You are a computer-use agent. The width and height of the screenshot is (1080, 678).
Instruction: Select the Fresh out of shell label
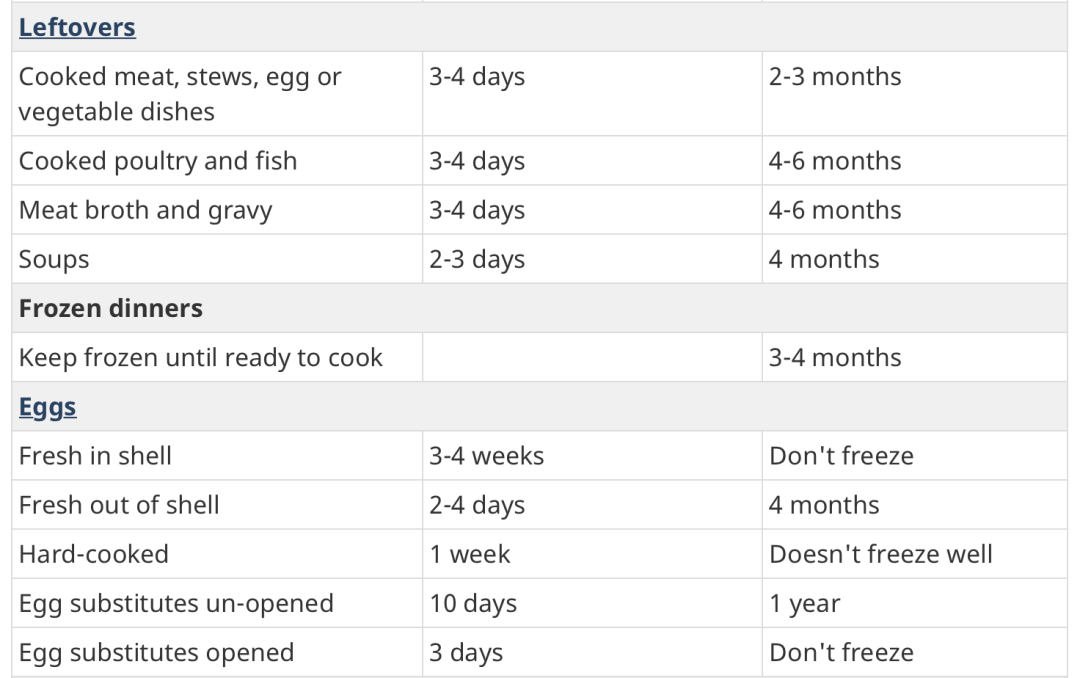tap(119, 505)
